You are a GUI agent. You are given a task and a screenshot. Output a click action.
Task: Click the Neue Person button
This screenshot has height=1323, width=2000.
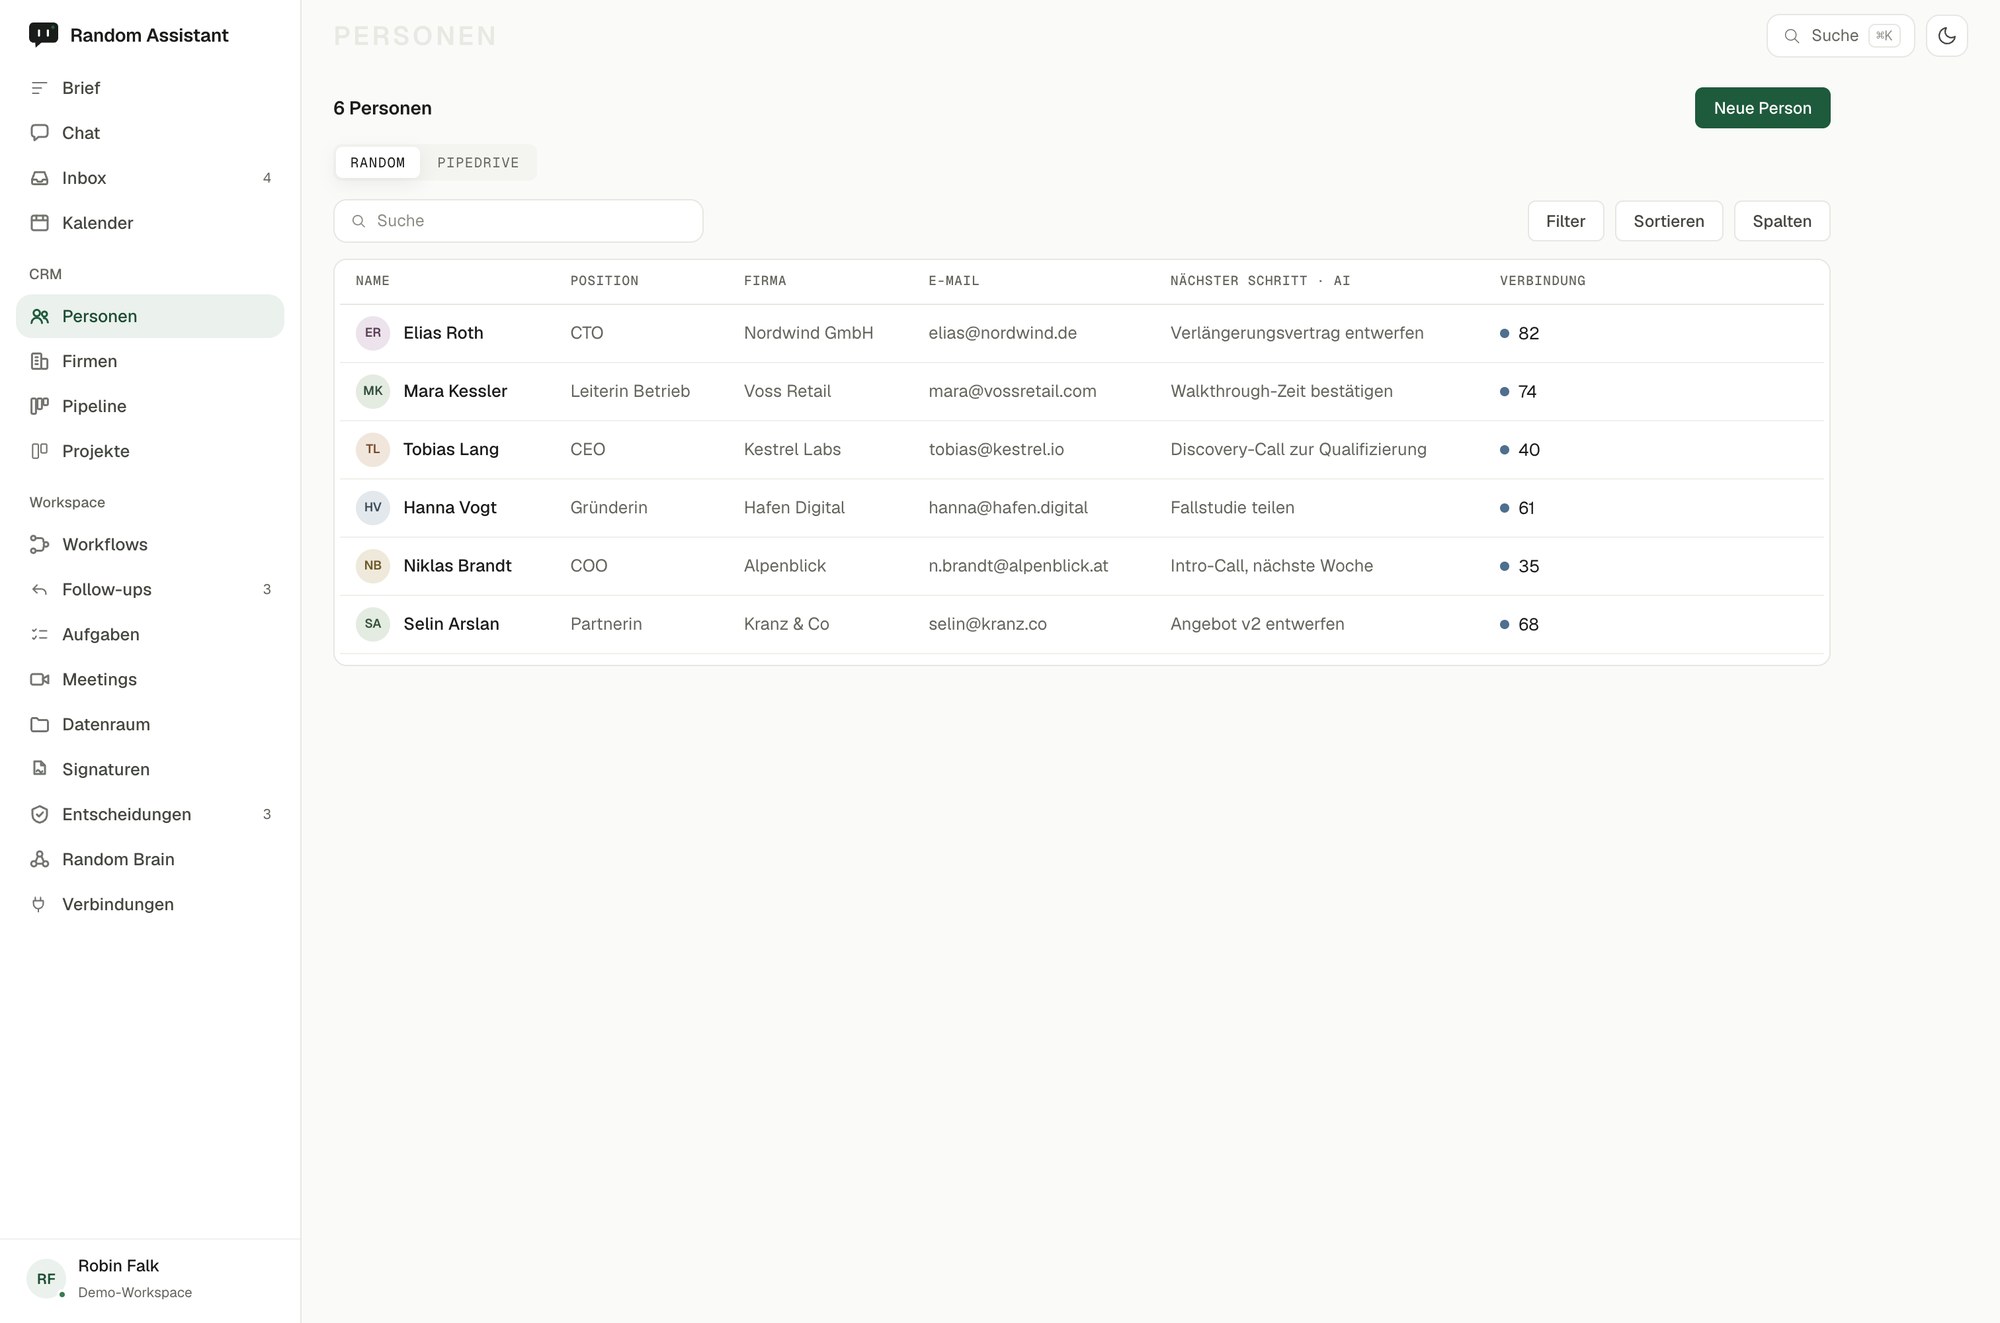tap(1762, 108)
